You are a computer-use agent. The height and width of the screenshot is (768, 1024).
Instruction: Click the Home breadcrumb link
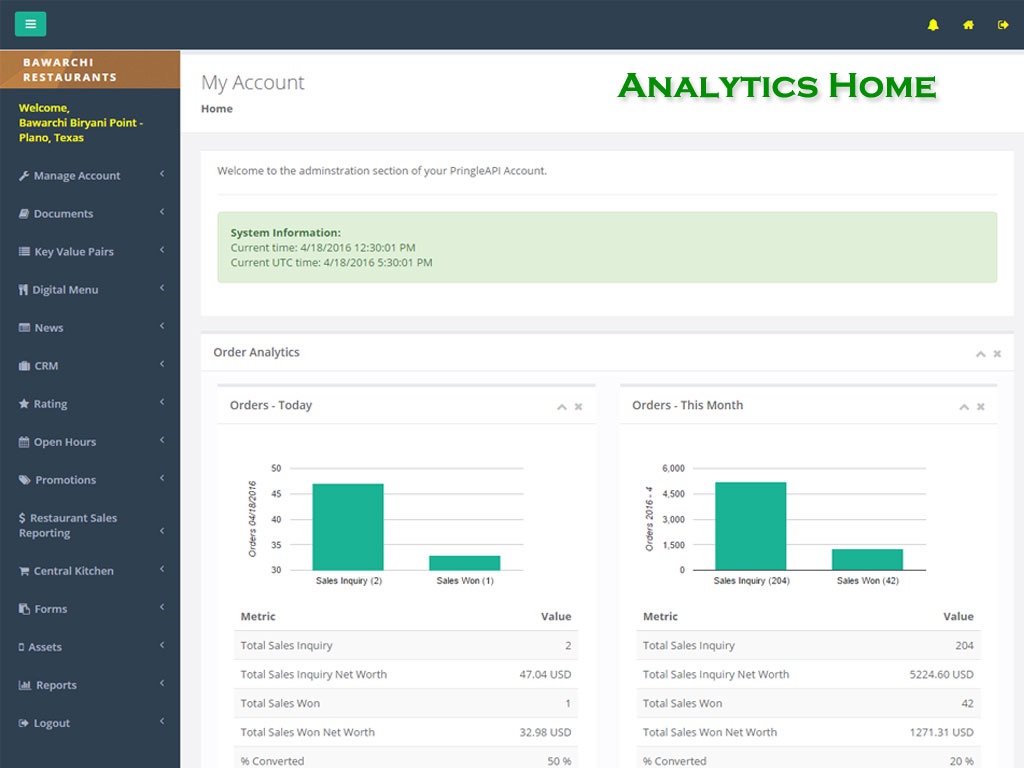tap(217, 109)
